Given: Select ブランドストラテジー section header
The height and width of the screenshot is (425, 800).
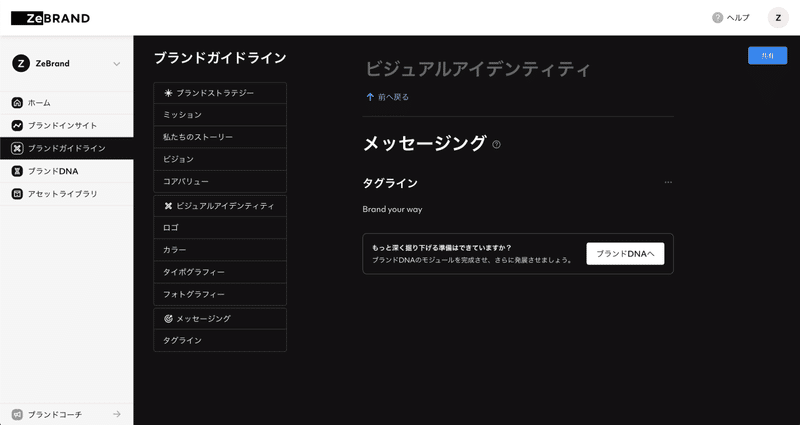Looking at the screenshot, I should coord(220,93).
